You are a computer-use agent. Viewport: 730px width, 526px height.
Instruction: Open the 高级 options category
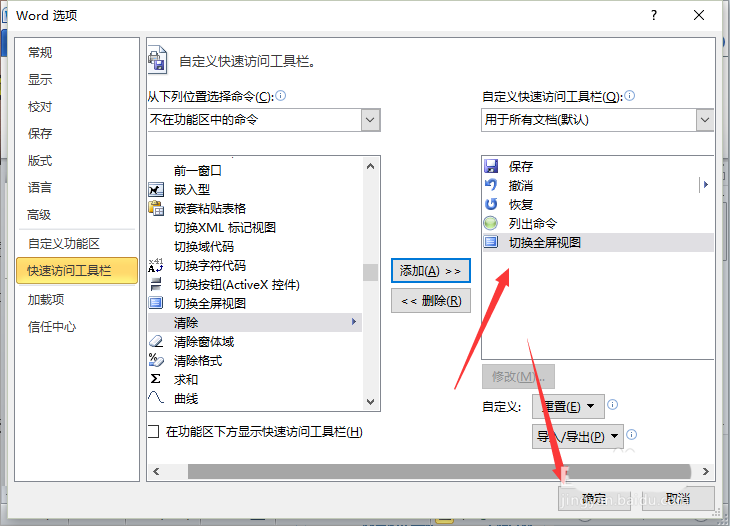pyautogui.click(x=39, y=215)
